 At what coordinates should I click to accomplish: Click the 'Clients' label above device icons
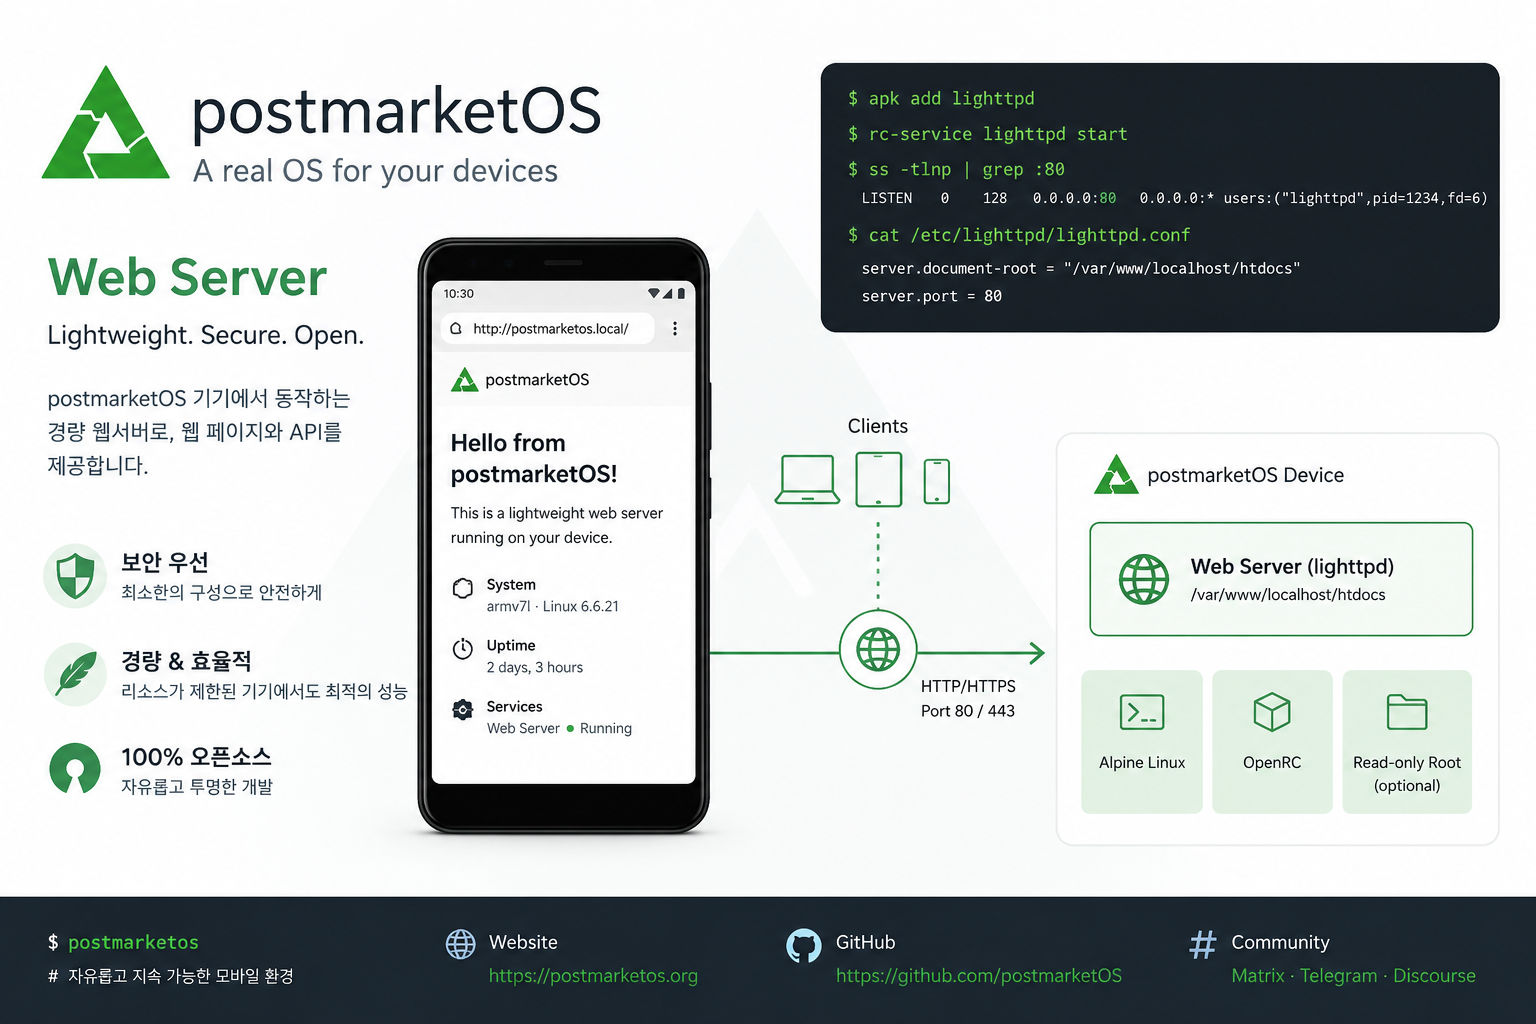[x=878, y=426]
